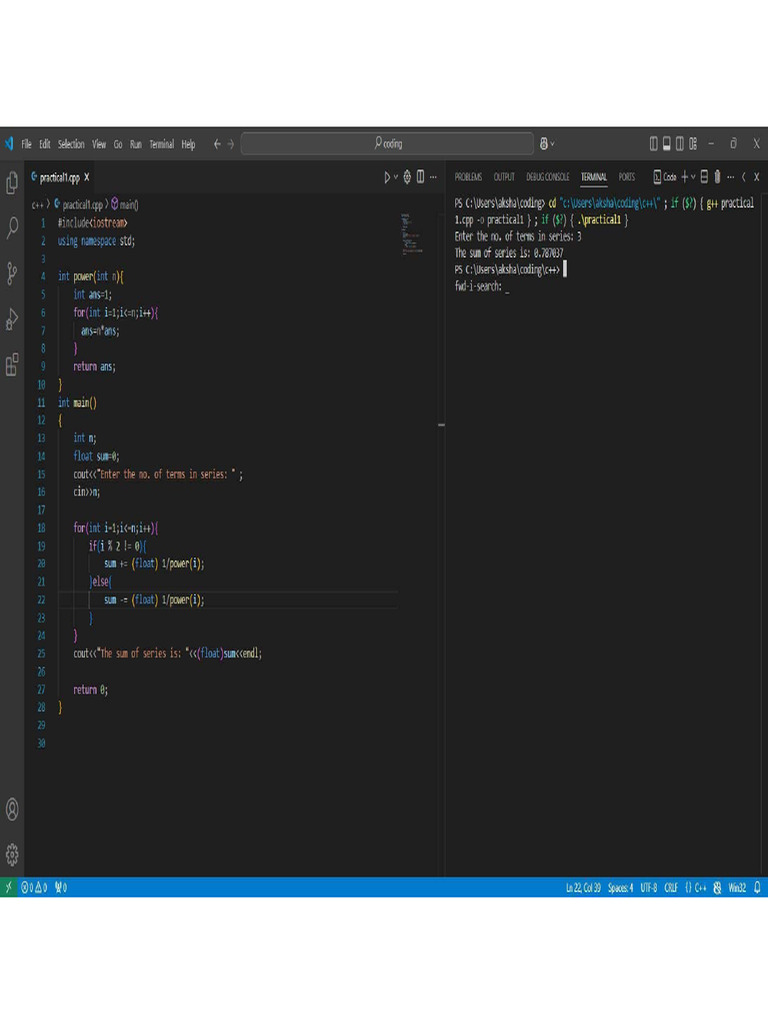Click the ports forwarded indicator in status bar
Screen dimensions: 768x1024
click(61, 887)
